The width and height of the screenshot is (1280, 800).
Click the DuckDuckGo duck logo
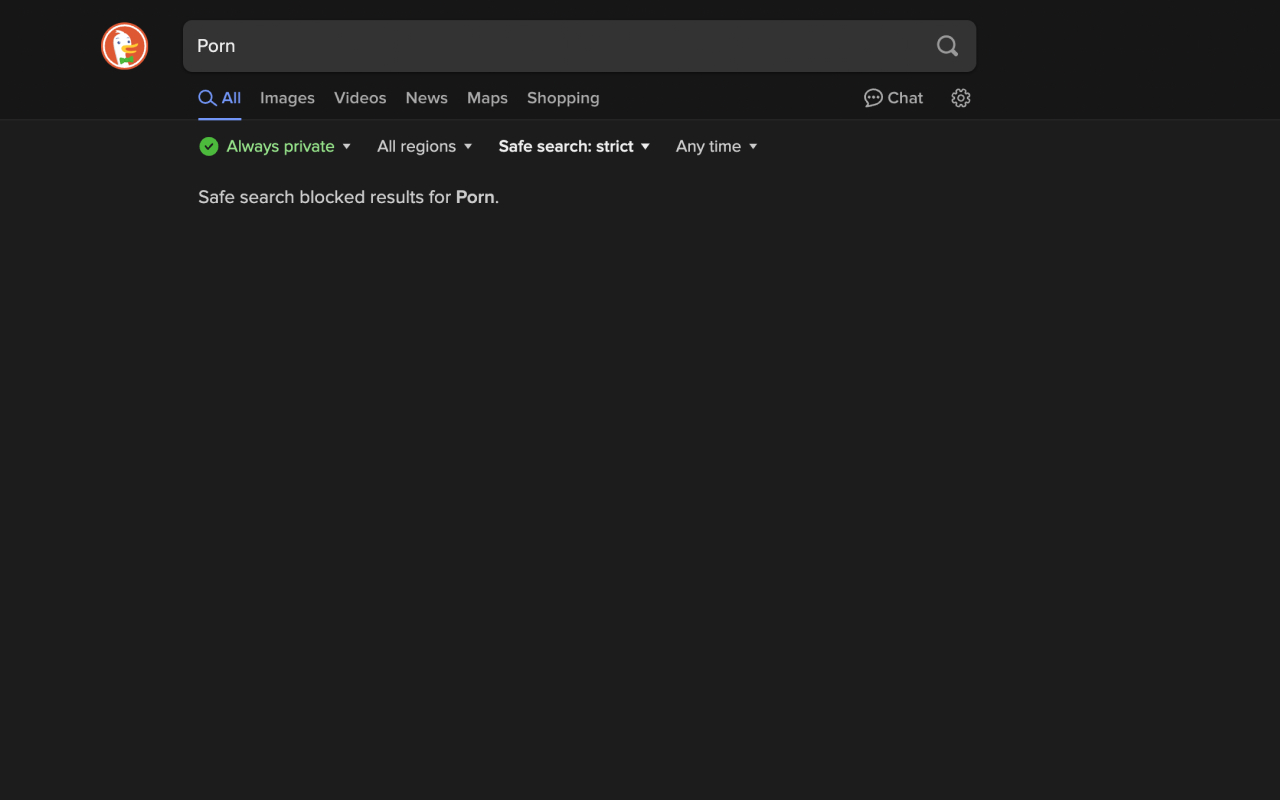pos(125,46)
